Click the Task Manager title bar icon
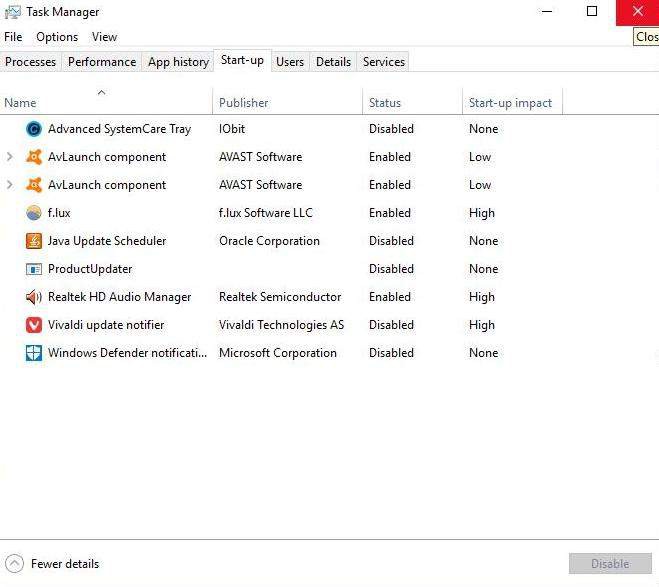This screenshot has height=587, width=659. point(13,12)
